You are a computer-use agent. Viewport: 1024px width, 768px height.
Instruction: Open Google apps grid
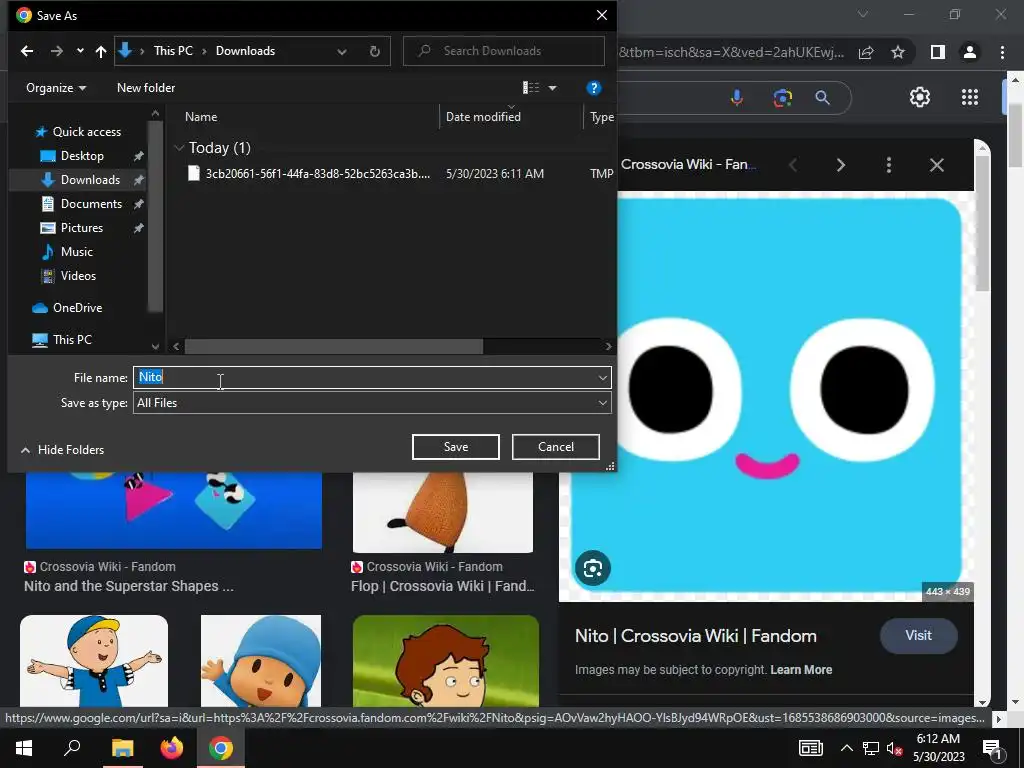[x=969, y=97]
